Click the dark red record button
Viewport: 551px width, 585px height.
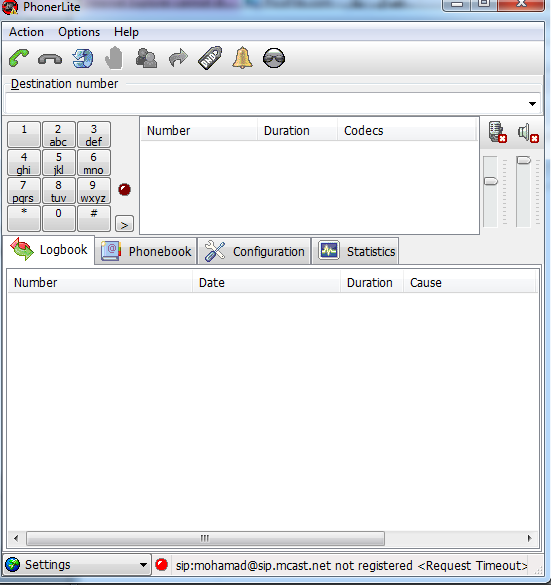[125, 190]
